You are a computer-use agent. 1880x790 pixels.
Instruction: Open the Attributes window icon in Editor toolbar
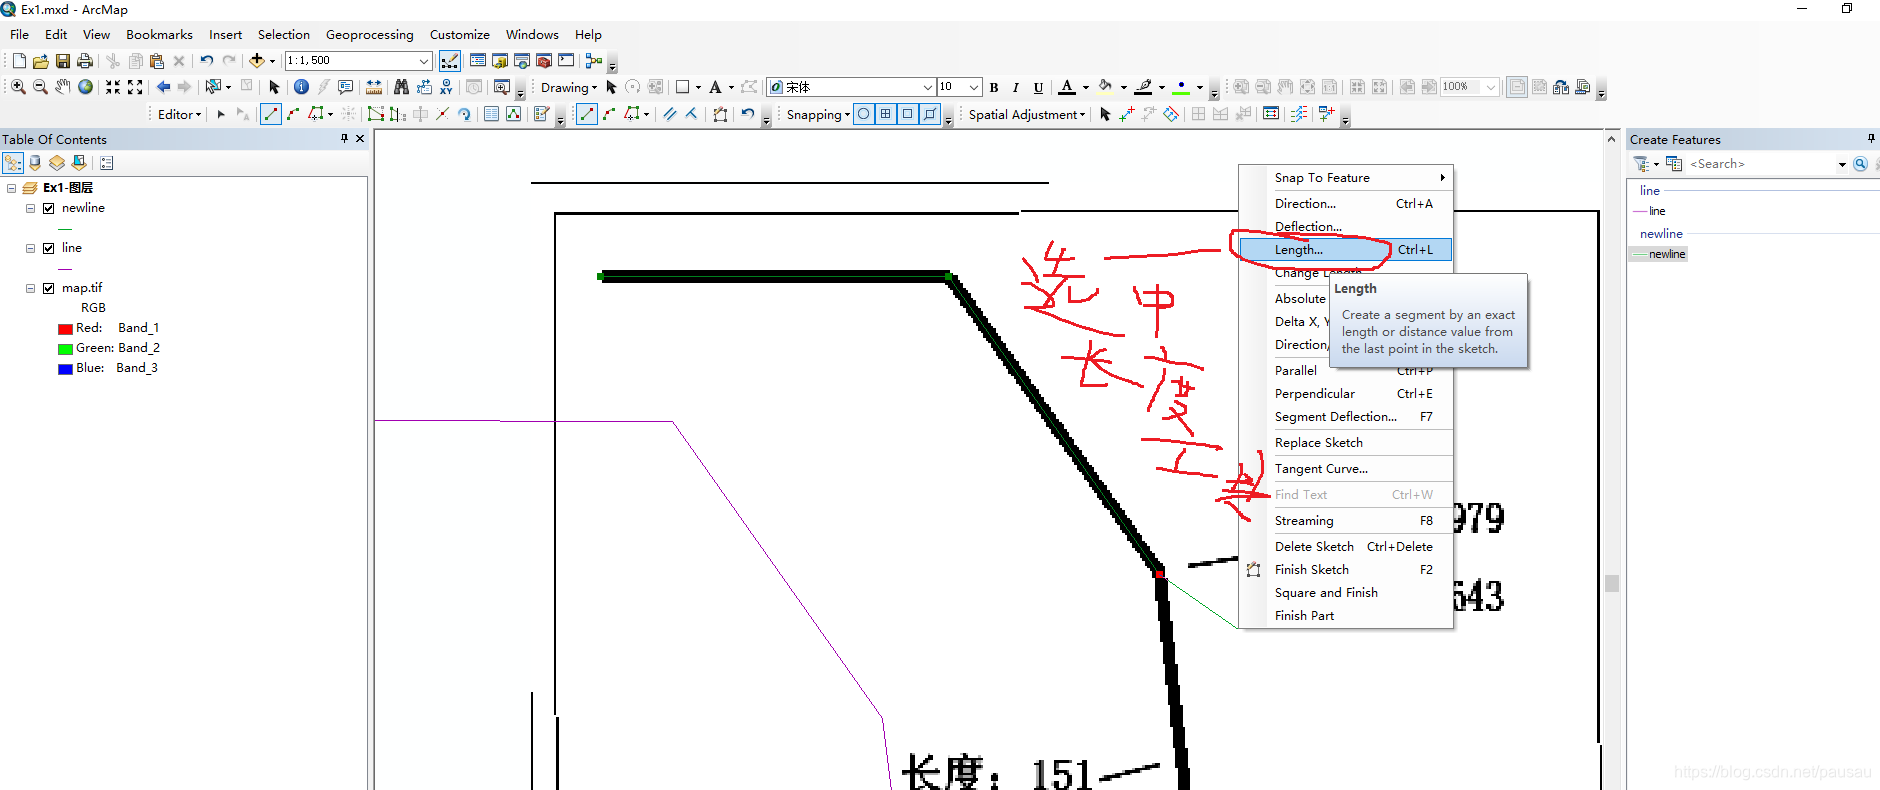pyautogui.click(x=491, y=114)
